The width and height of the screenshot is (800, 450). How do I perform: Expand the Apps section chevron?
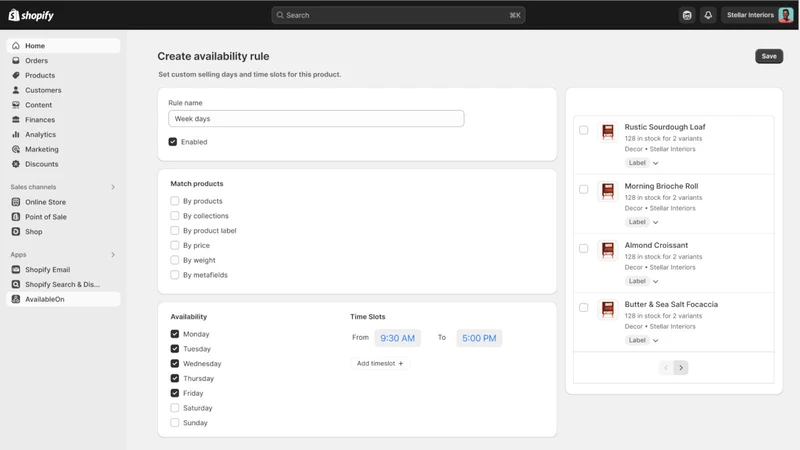pyautogui.click(x=113, y=255)
